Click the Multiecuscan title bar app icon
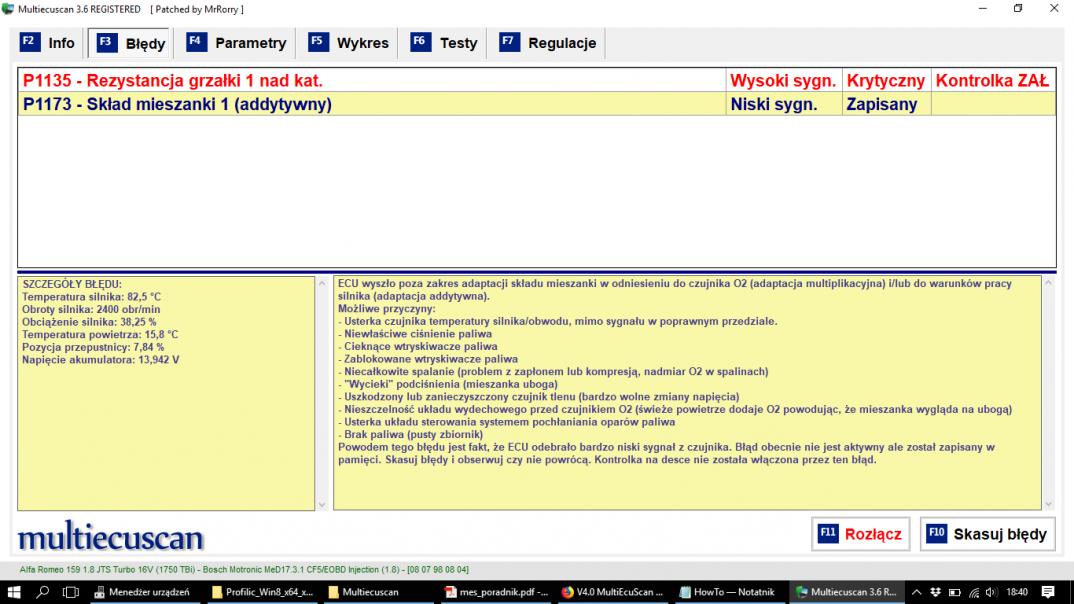The height and width of the screenshot is (604, 1074). [8, 9]
